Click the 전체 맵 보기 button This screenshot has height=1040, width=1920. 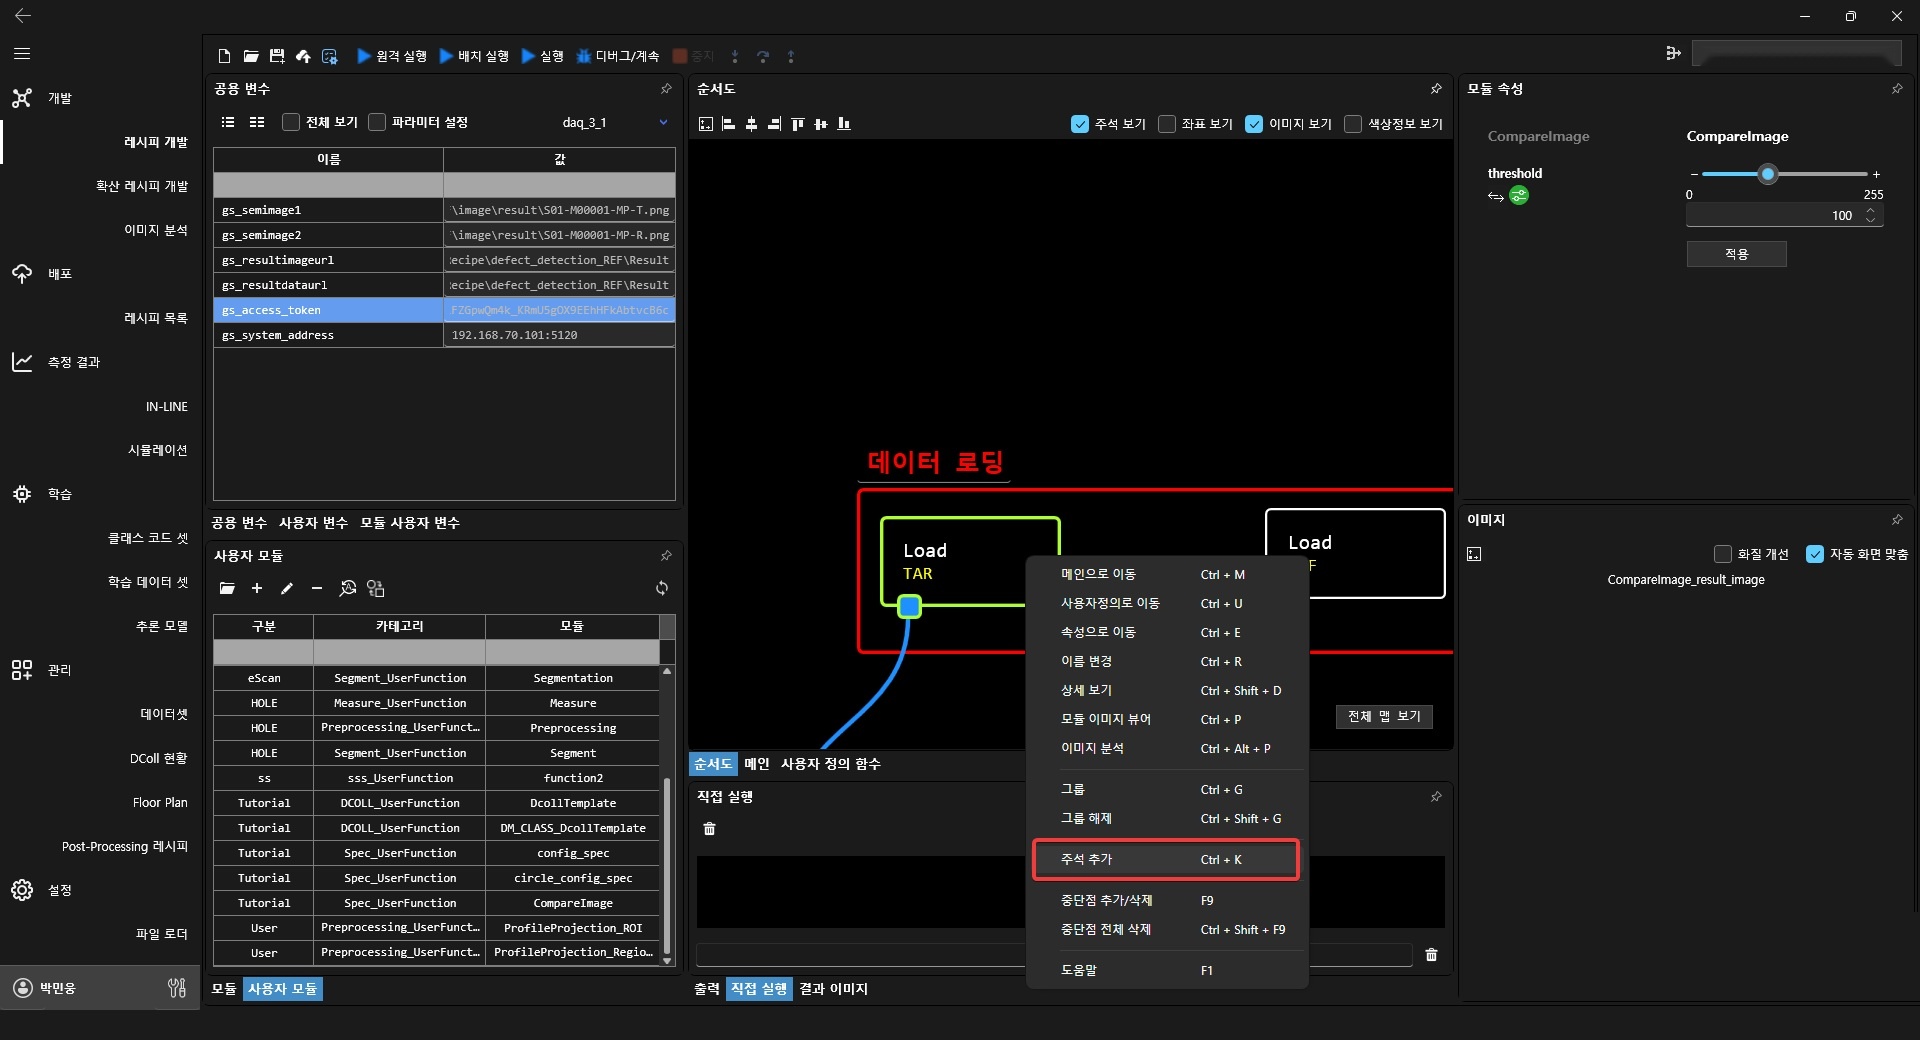[1384, 717]
